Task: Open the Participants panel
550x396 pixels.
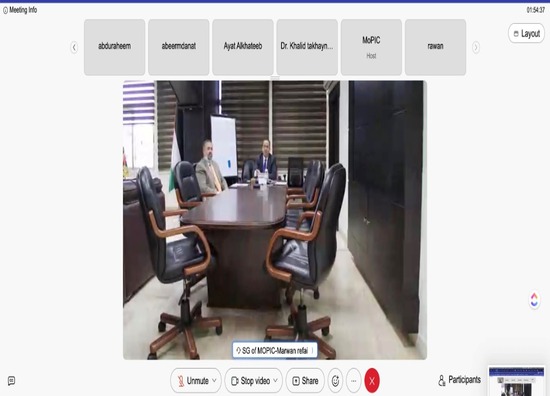Action: click(460, 380)
